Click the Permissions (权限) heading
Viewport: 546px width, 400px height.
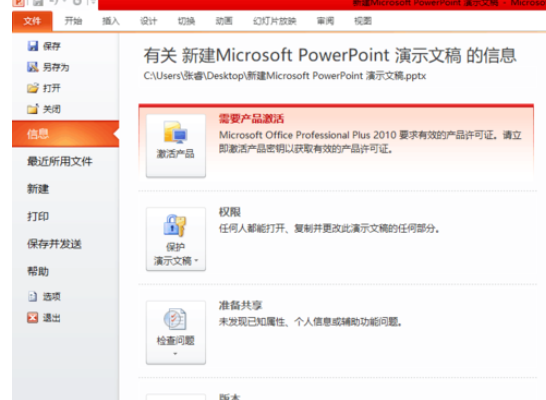(x=230, y=212)
